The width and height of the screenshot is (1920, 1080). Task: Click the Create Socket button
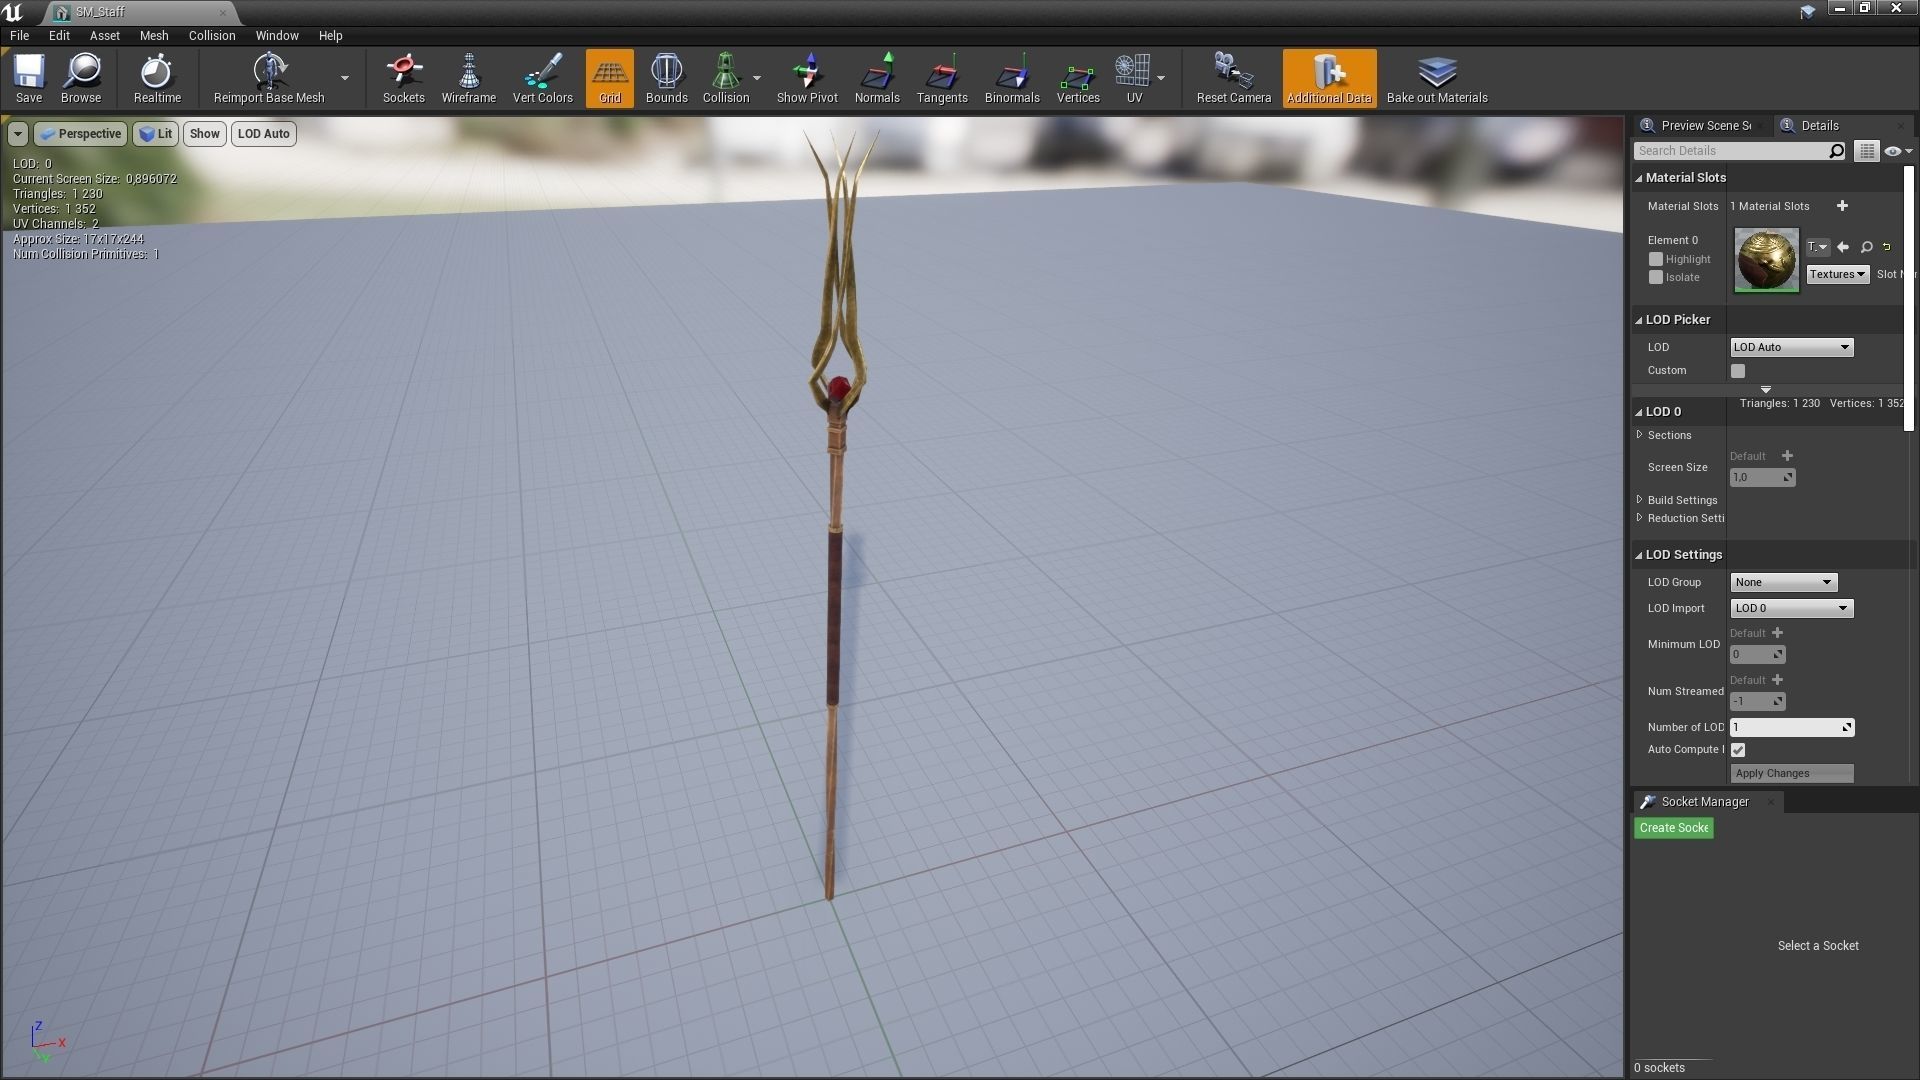(x=1673, y=828)
